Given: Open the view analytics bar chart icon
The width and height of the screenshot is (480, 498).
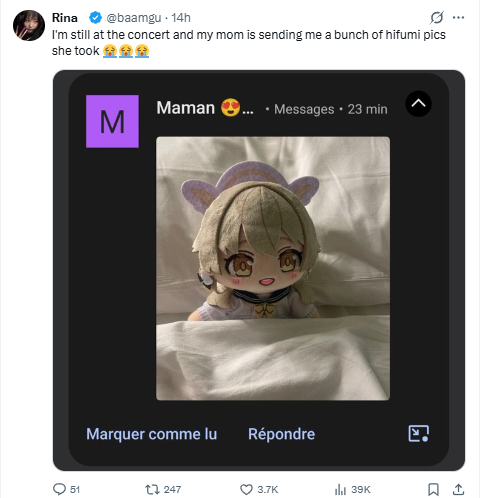Looking at the screenshot, I should point(340,489).
